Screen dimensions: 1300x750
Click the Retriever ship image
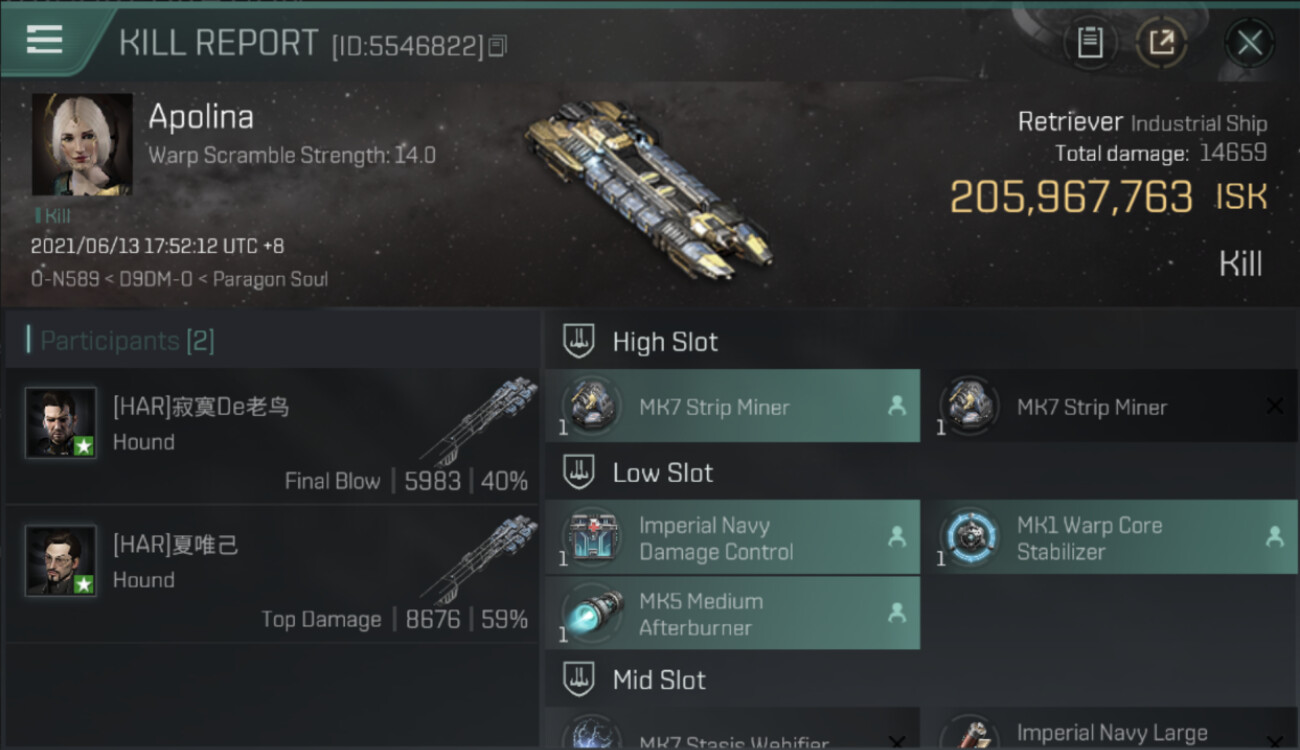click(x=648, y=189)
